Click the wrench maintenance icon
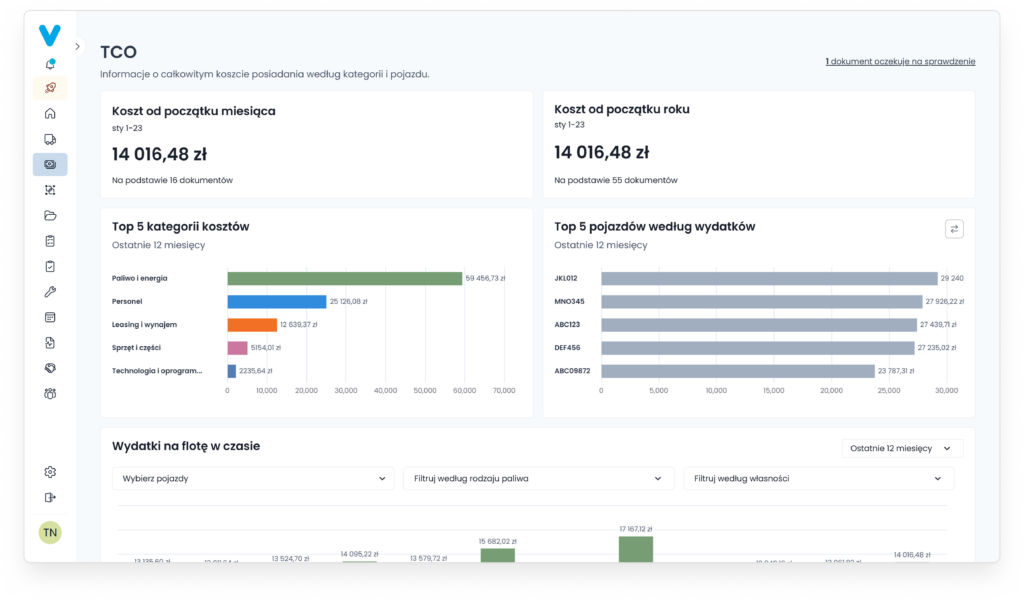Screen dimensions: 1024x600 pos(50,292)
